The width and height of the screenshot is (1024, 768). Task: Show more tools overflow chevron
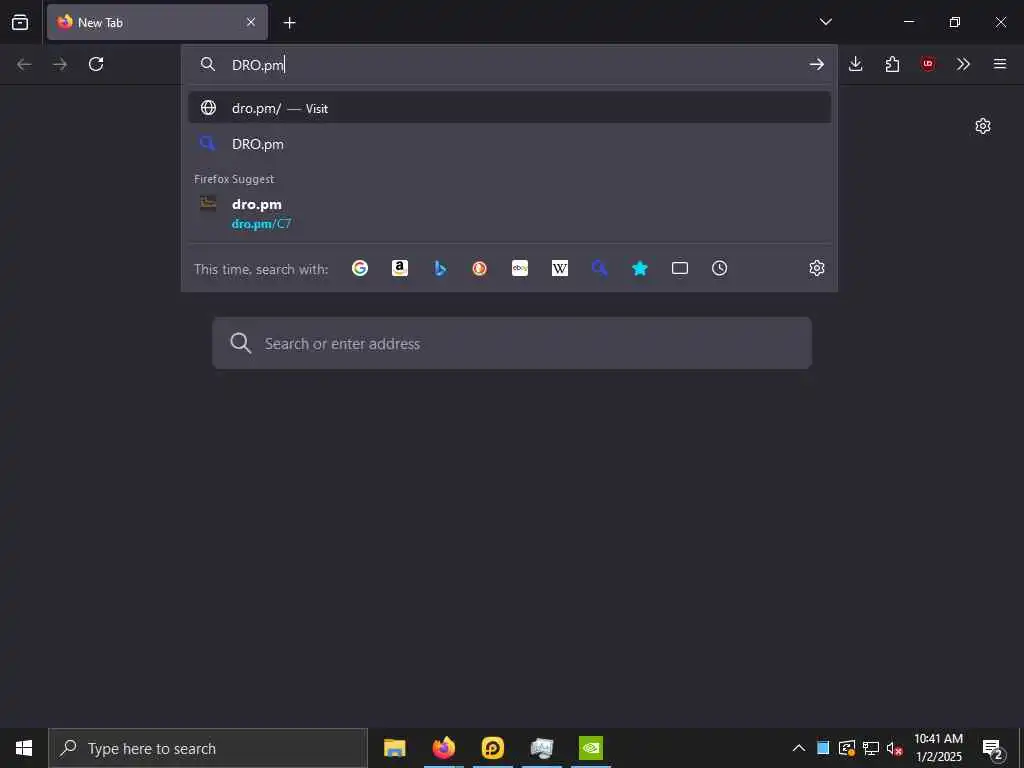pyautogui.click(x=963, y=64)
